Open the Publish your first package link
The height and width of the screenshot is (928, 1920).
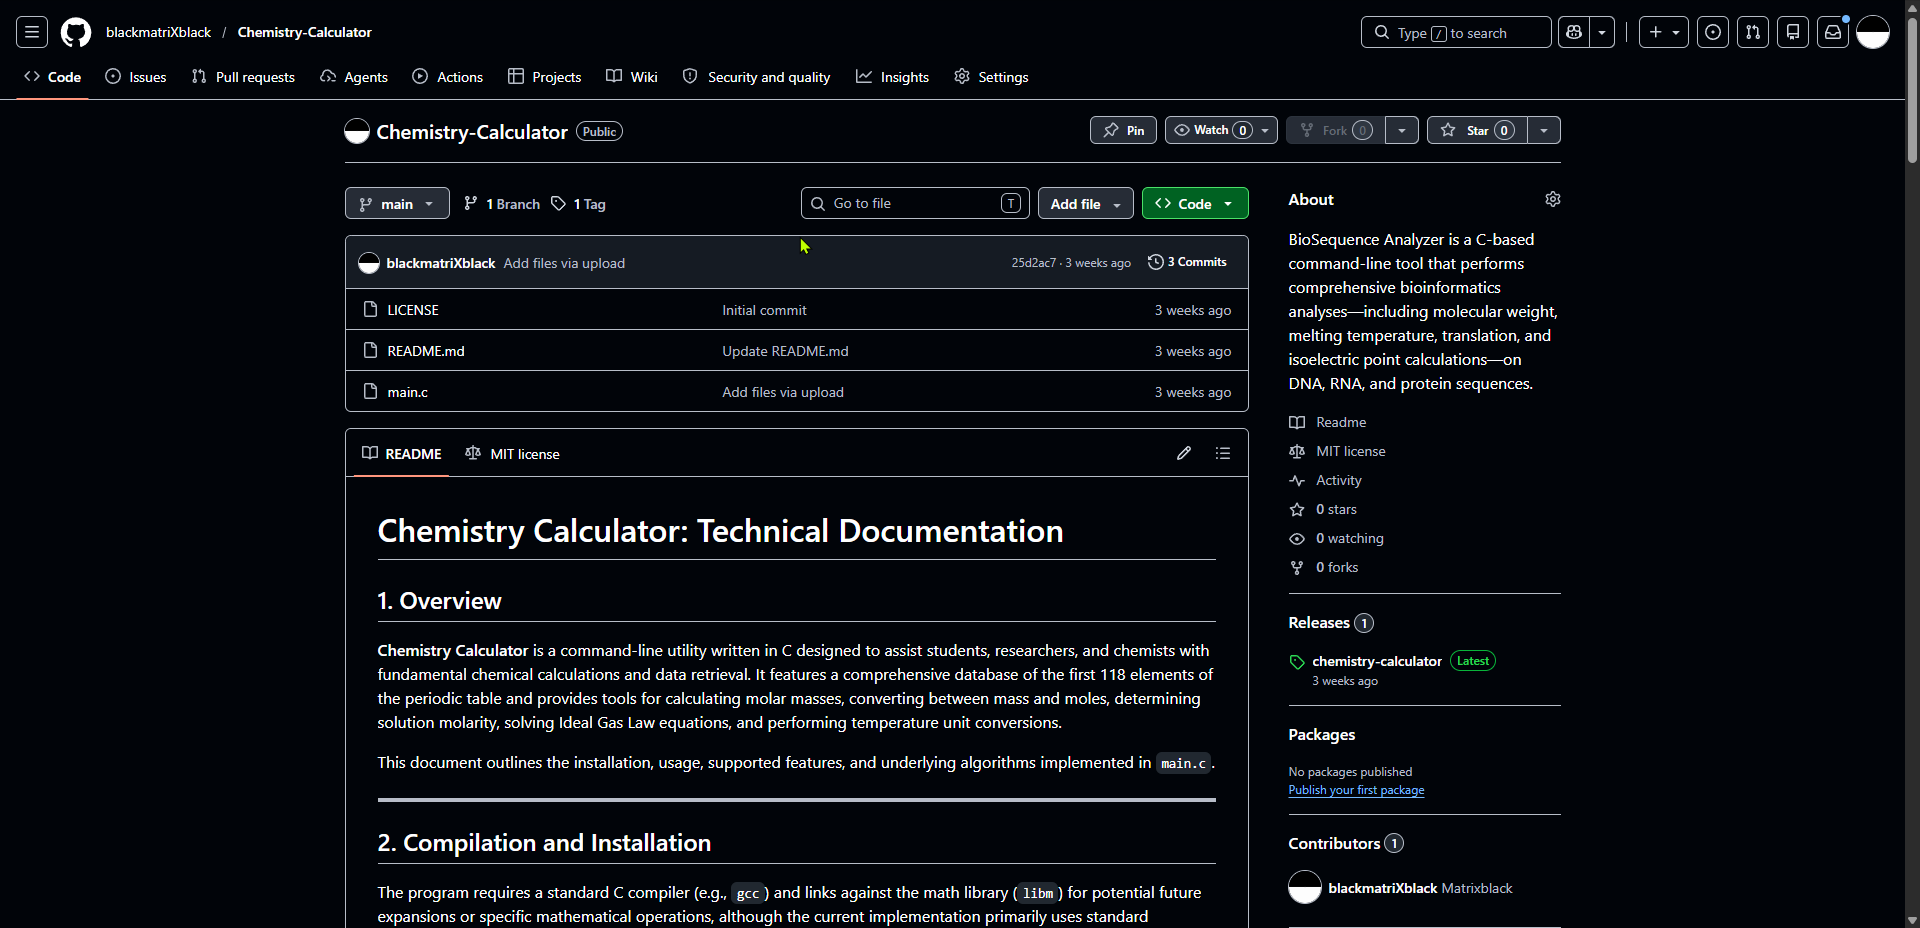pyautogui.click(x=1356, y=790)
